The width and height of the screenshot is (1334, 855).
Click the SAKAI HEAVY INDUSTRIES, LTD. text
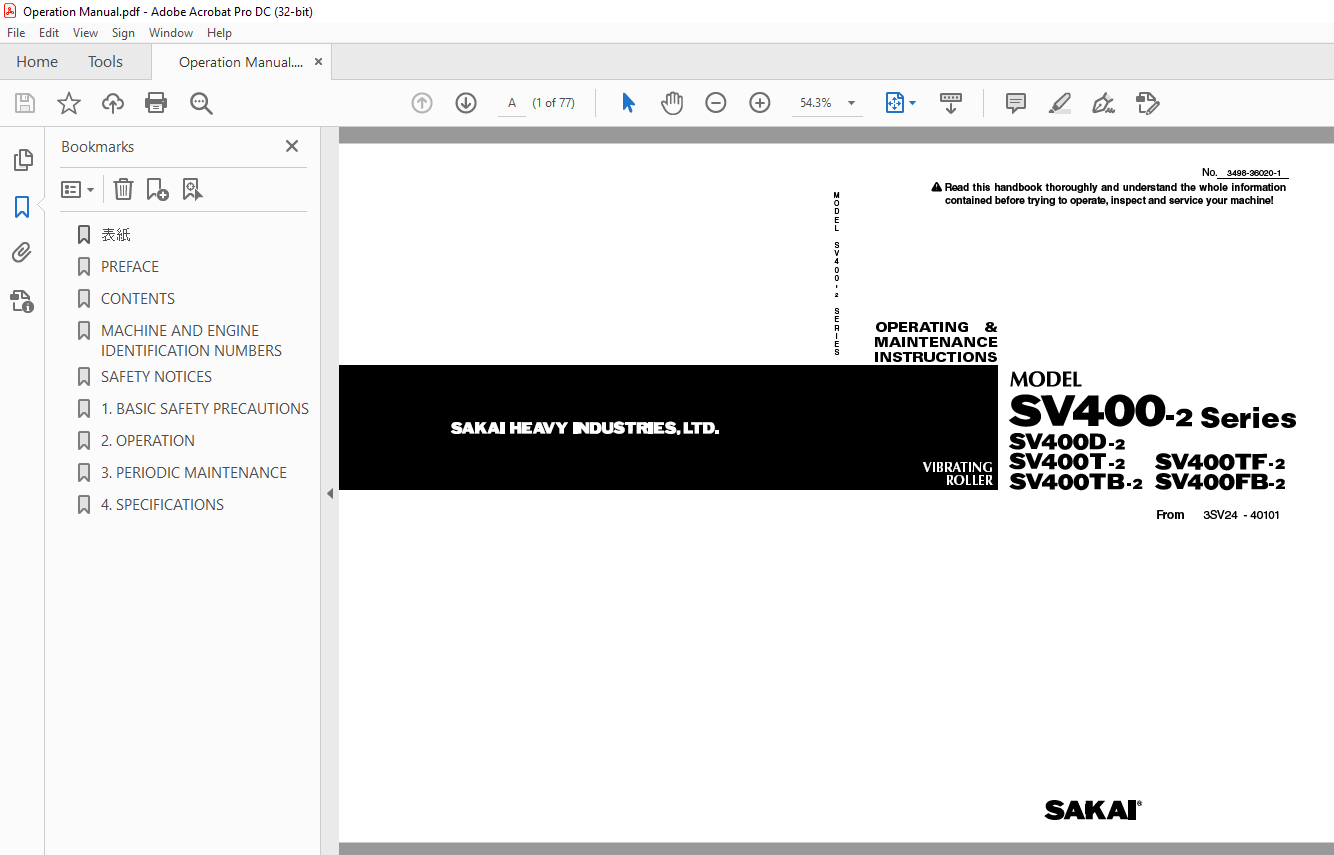pyautogui.click(x=585, y=428)
